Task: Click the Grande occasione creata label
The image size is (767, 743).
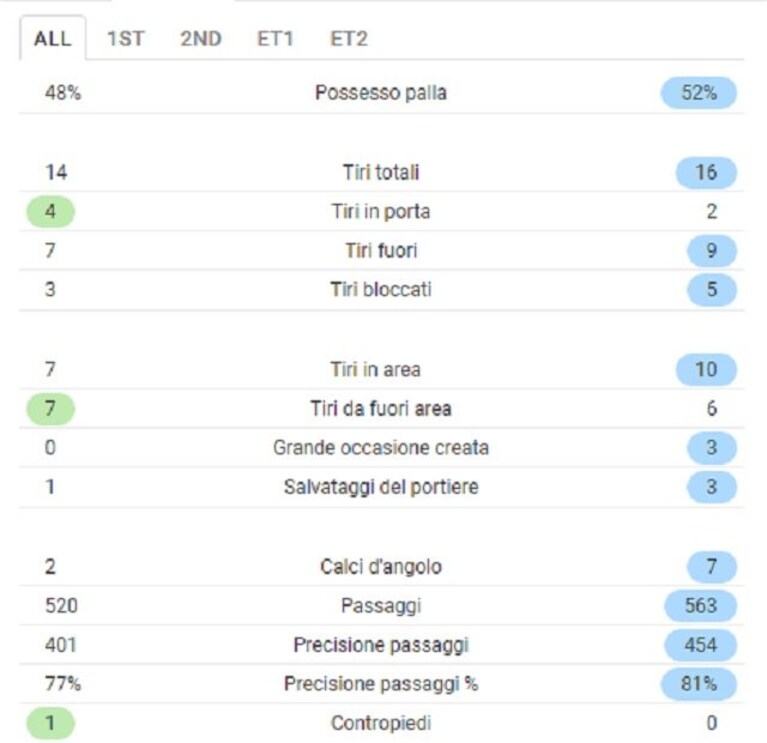Action: [x=381, y=448]
